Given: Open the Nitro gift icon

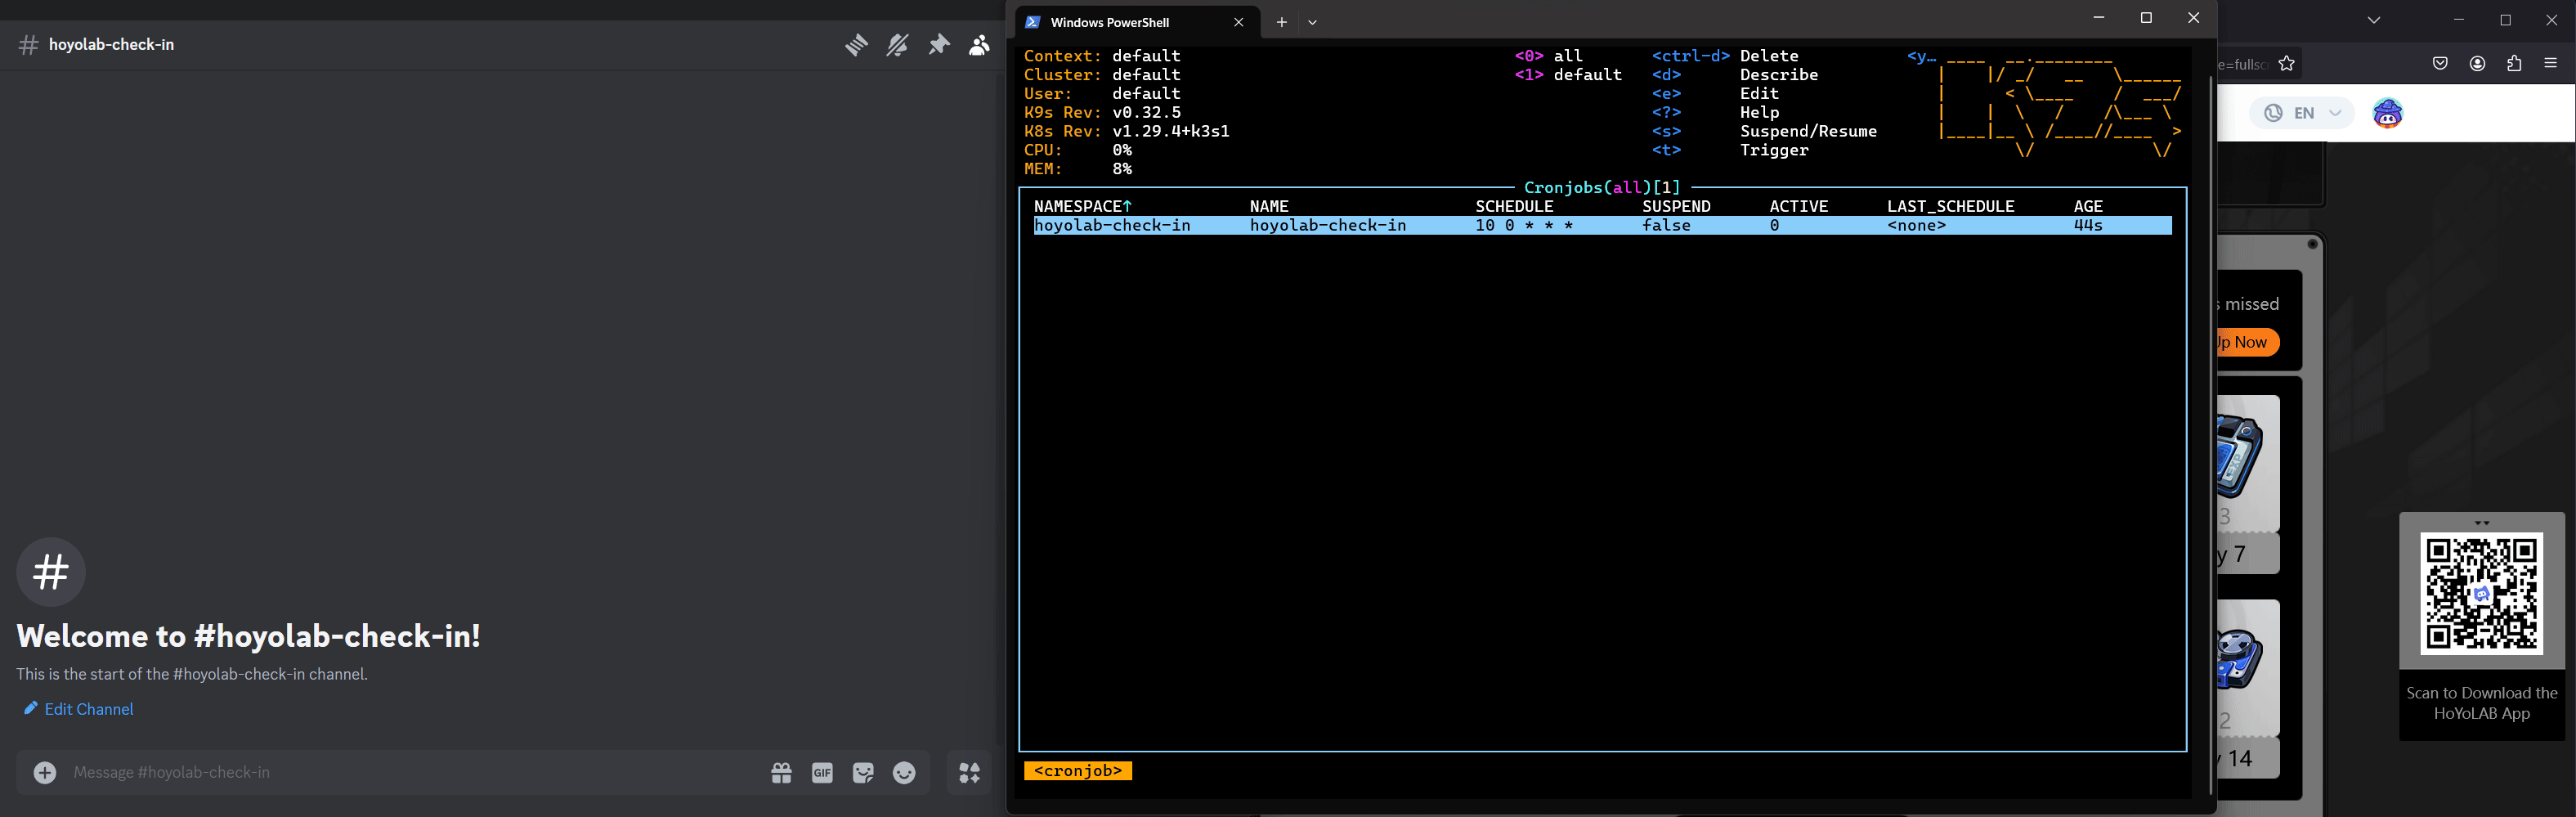Looking at the screenshot, I should (781, 772).
